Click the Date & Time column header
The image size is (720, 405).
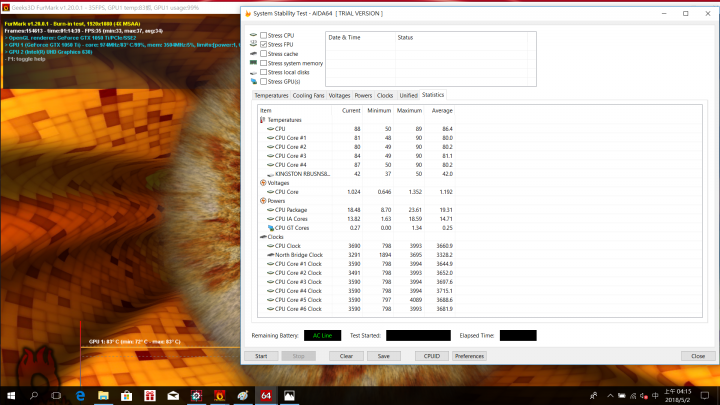(x=360, y=38)
